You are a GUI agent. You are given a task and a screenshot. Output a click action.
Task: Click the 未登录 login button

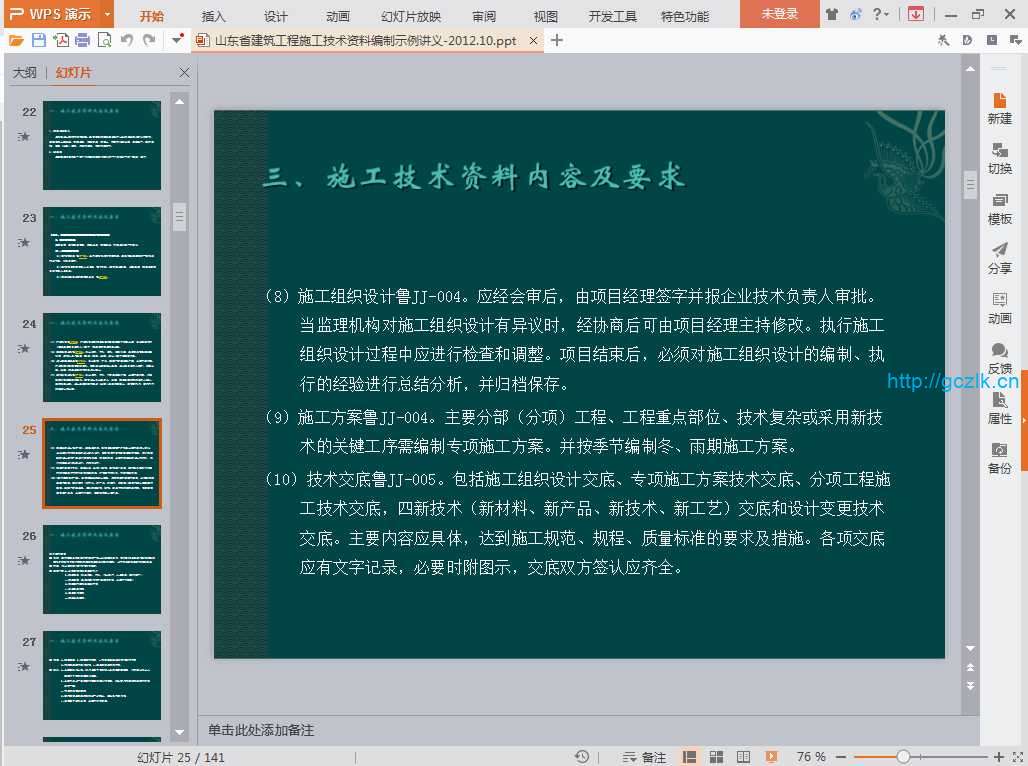coord(779,14)
